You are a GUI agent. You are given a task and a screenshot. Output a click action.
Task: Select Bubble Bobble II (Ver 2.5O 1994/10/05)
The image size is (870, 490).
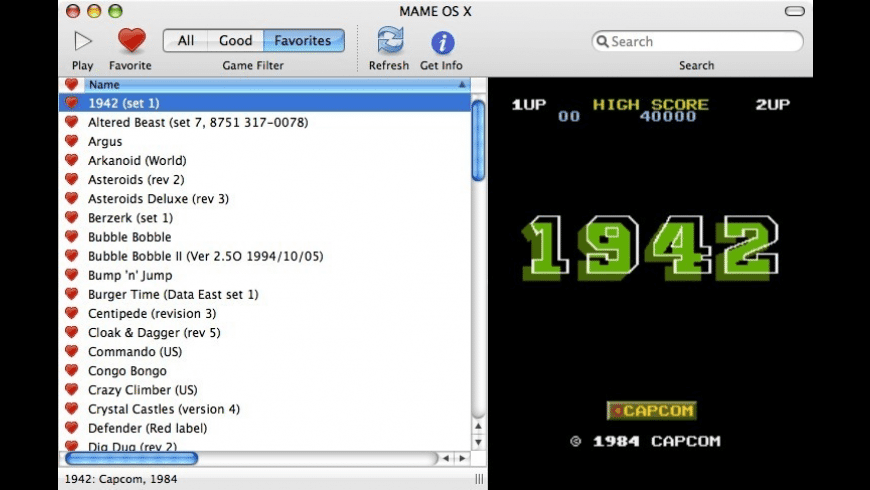tap(265, 256)
